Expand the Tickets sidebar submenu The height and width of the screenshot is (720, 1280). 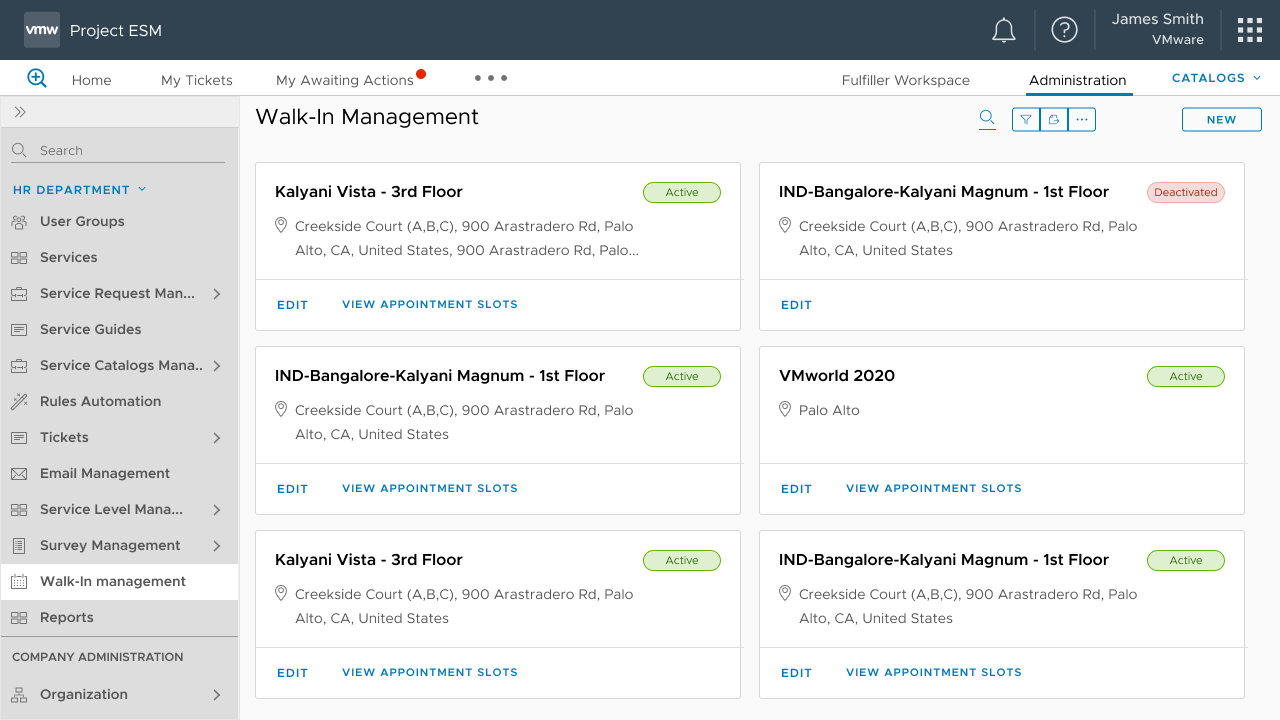pos(217,438)
